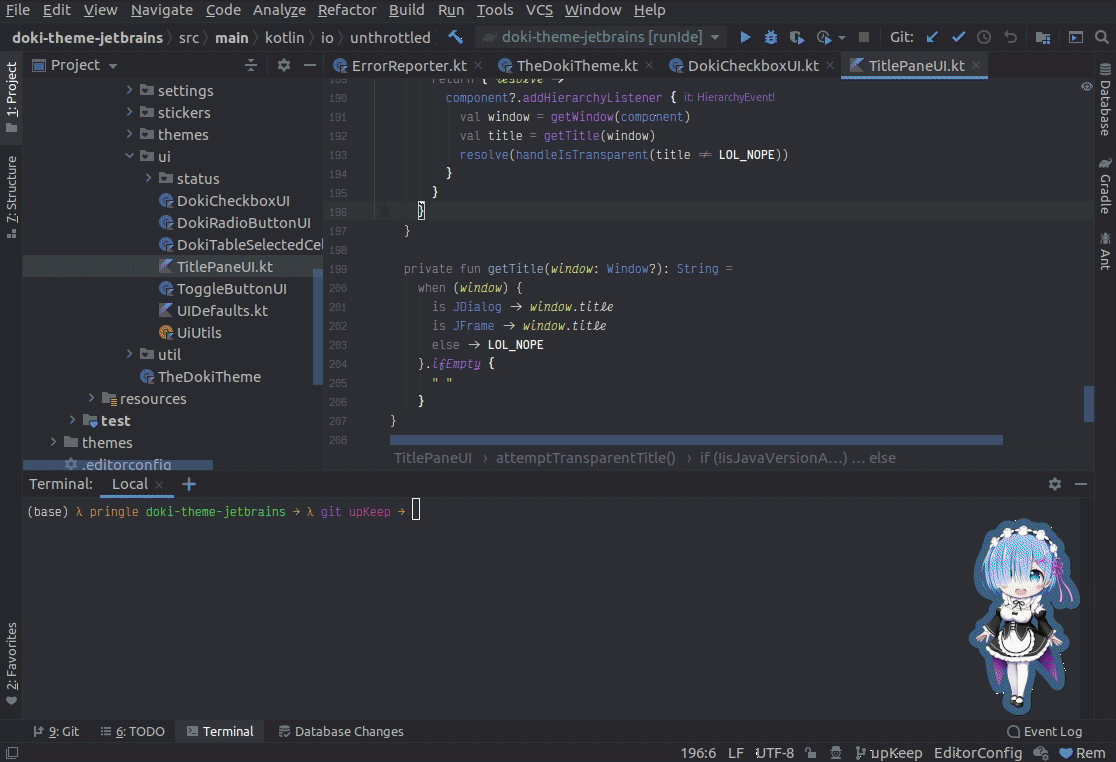
Task: Click the Build project hammer icon
Action: pos(456,37)
